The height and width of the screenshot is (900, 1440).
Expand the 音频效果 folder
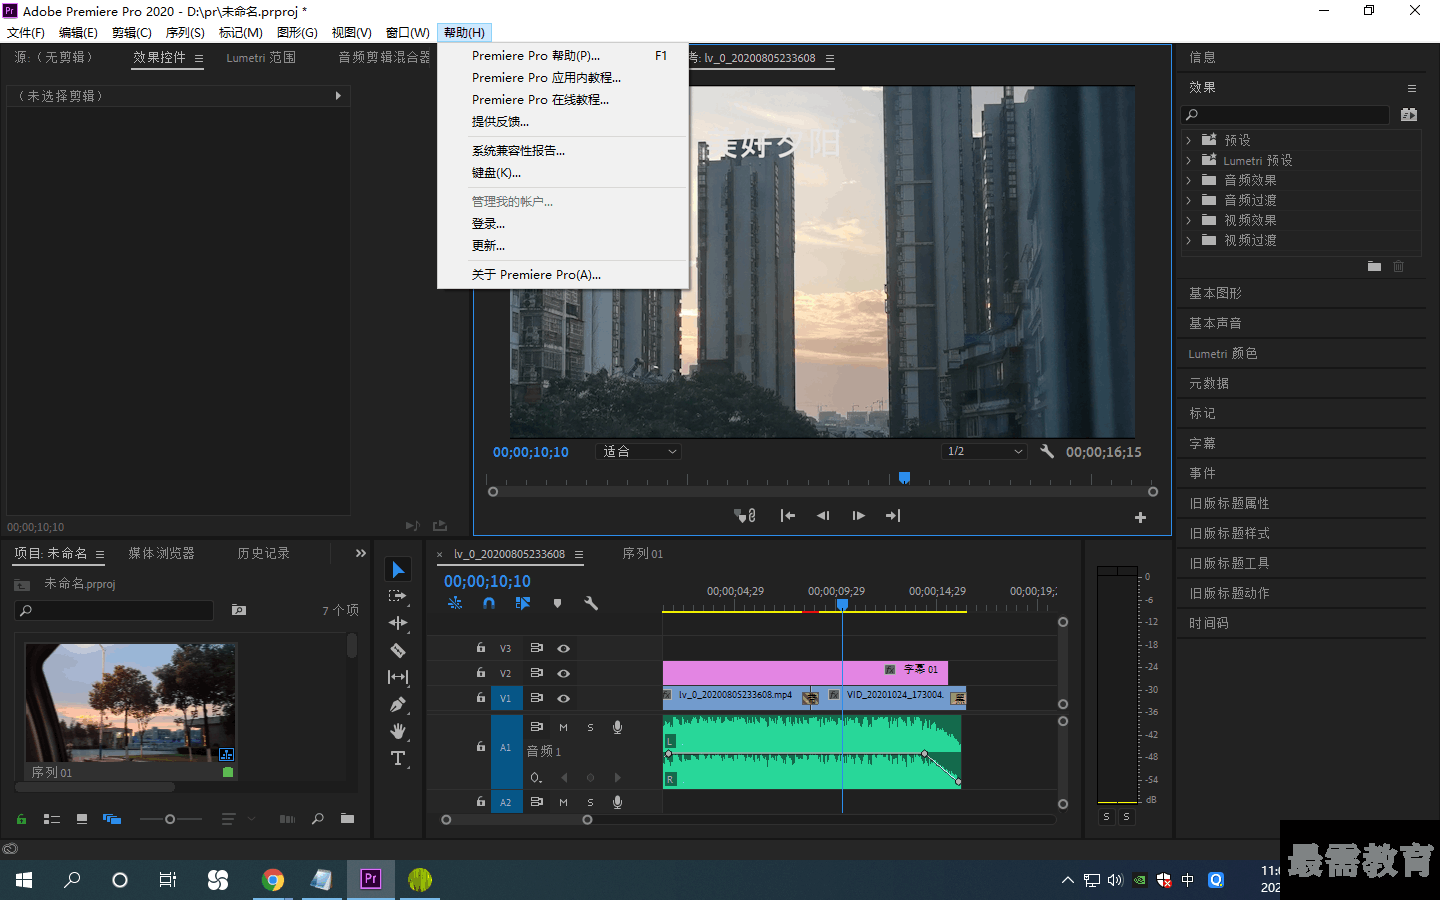(1188, 180)
